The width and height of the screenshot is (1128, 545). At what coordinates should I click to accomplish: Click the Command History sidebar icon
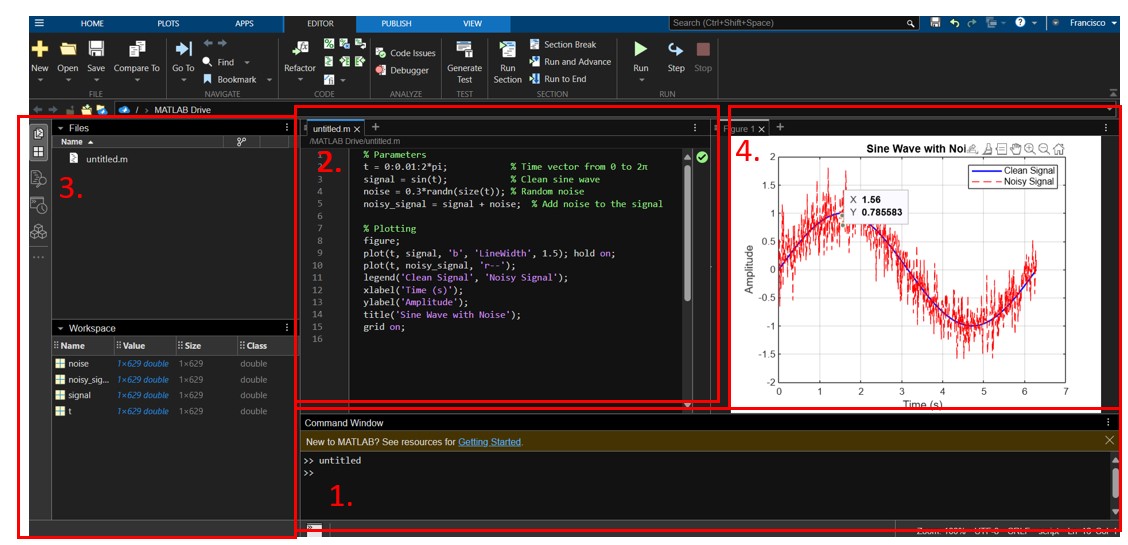(39, 206)
